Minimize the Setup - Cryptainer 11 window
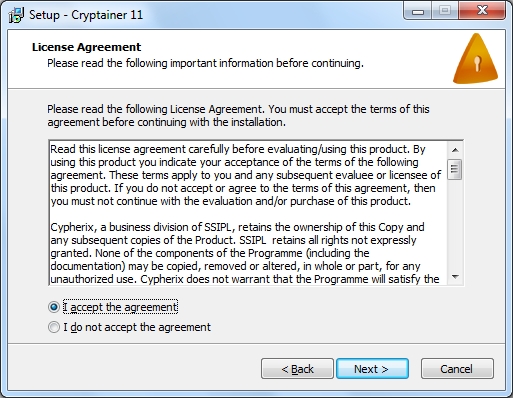Screen dimensions: 513x398 coord(418,11)
